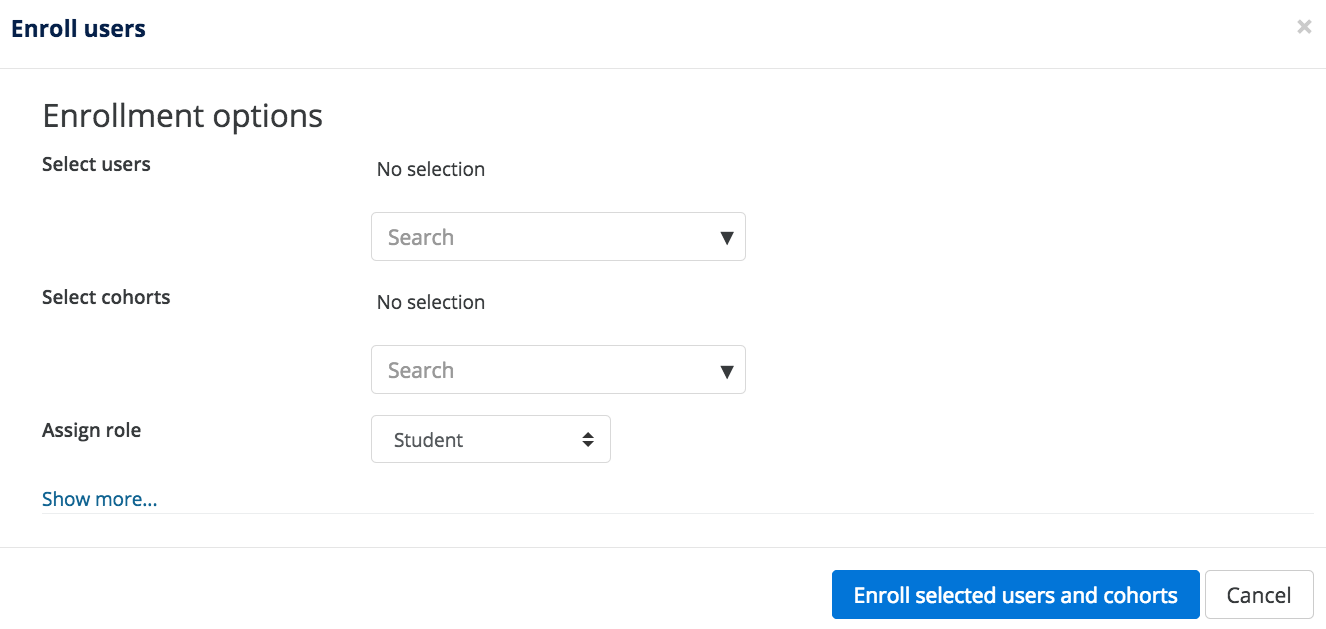Click the Select users field label
The height and width of the screenshot is (629, 1326).
[96, 164]
